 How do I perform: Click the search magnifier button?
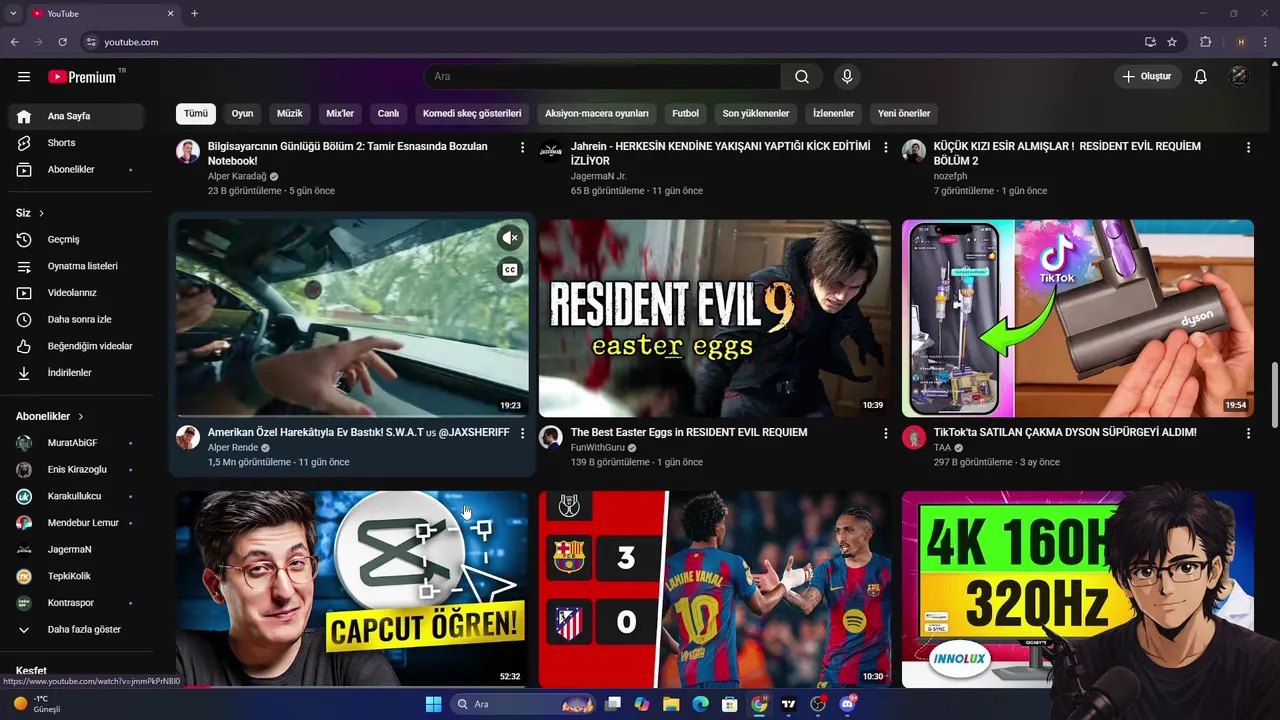tap(802, 77)
